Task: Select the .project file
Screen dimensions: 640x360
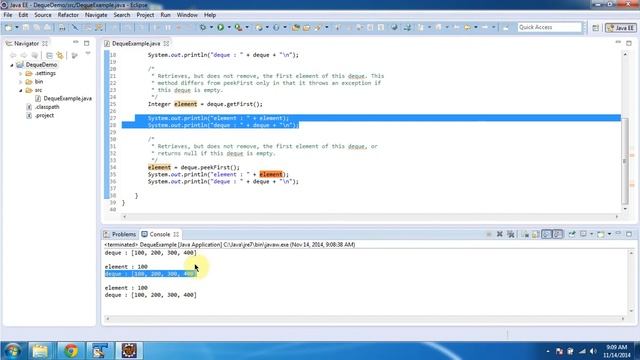Action: coord(44,116)
